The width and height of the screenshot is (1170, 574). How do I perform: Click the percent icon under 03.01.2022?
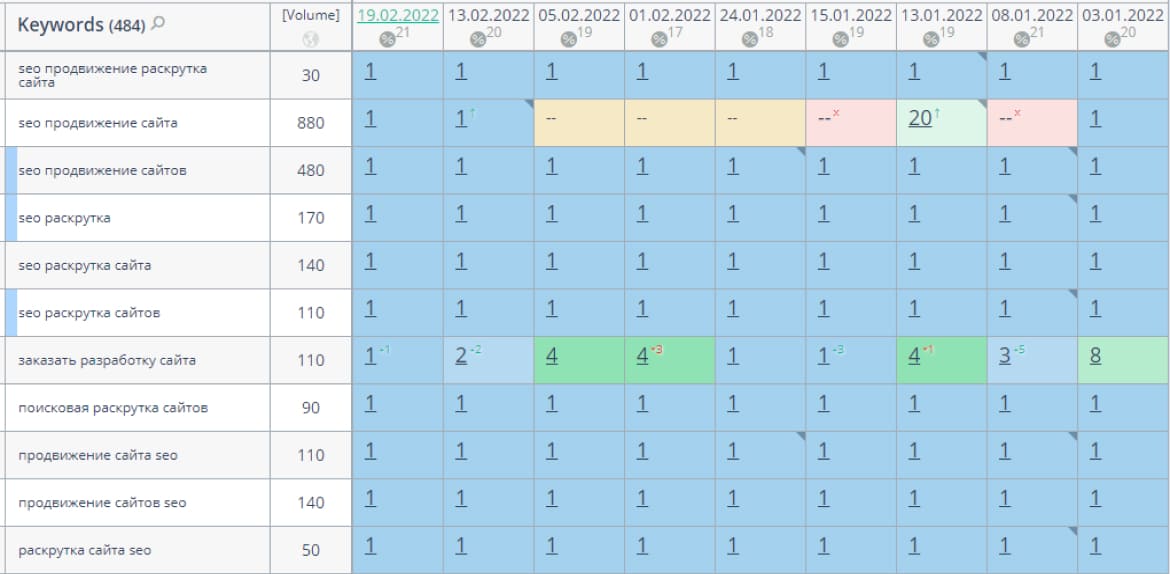coord(1111,39)
